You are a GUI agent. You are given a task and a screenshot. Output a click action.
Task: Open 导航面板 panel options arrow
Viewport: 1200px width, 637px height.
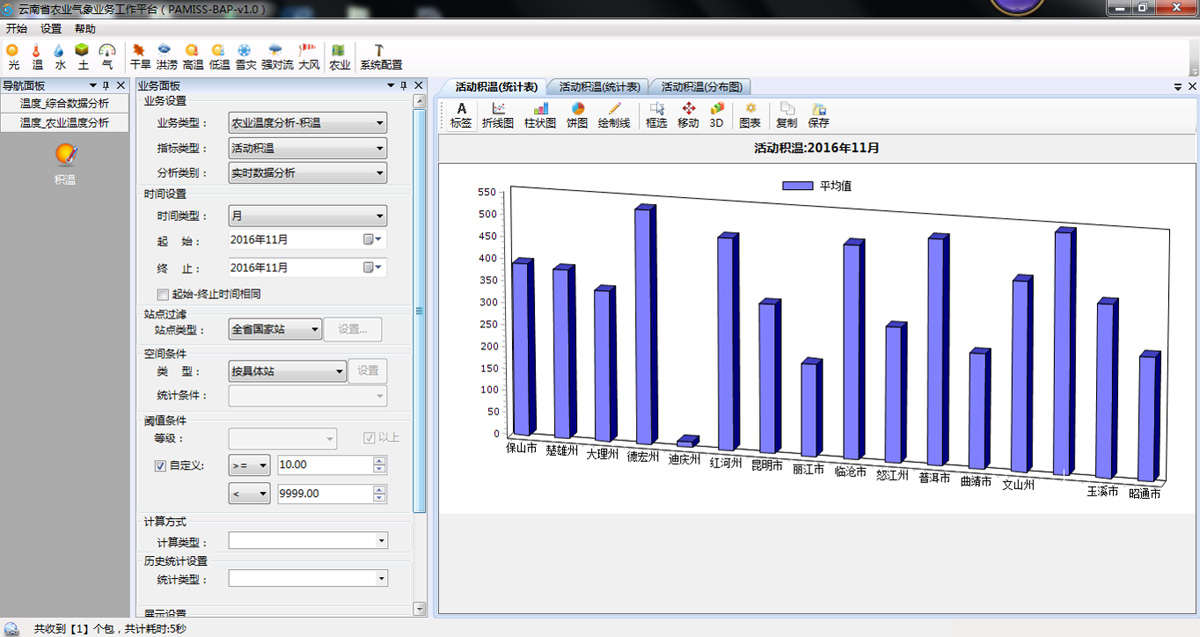pos(92,86)
